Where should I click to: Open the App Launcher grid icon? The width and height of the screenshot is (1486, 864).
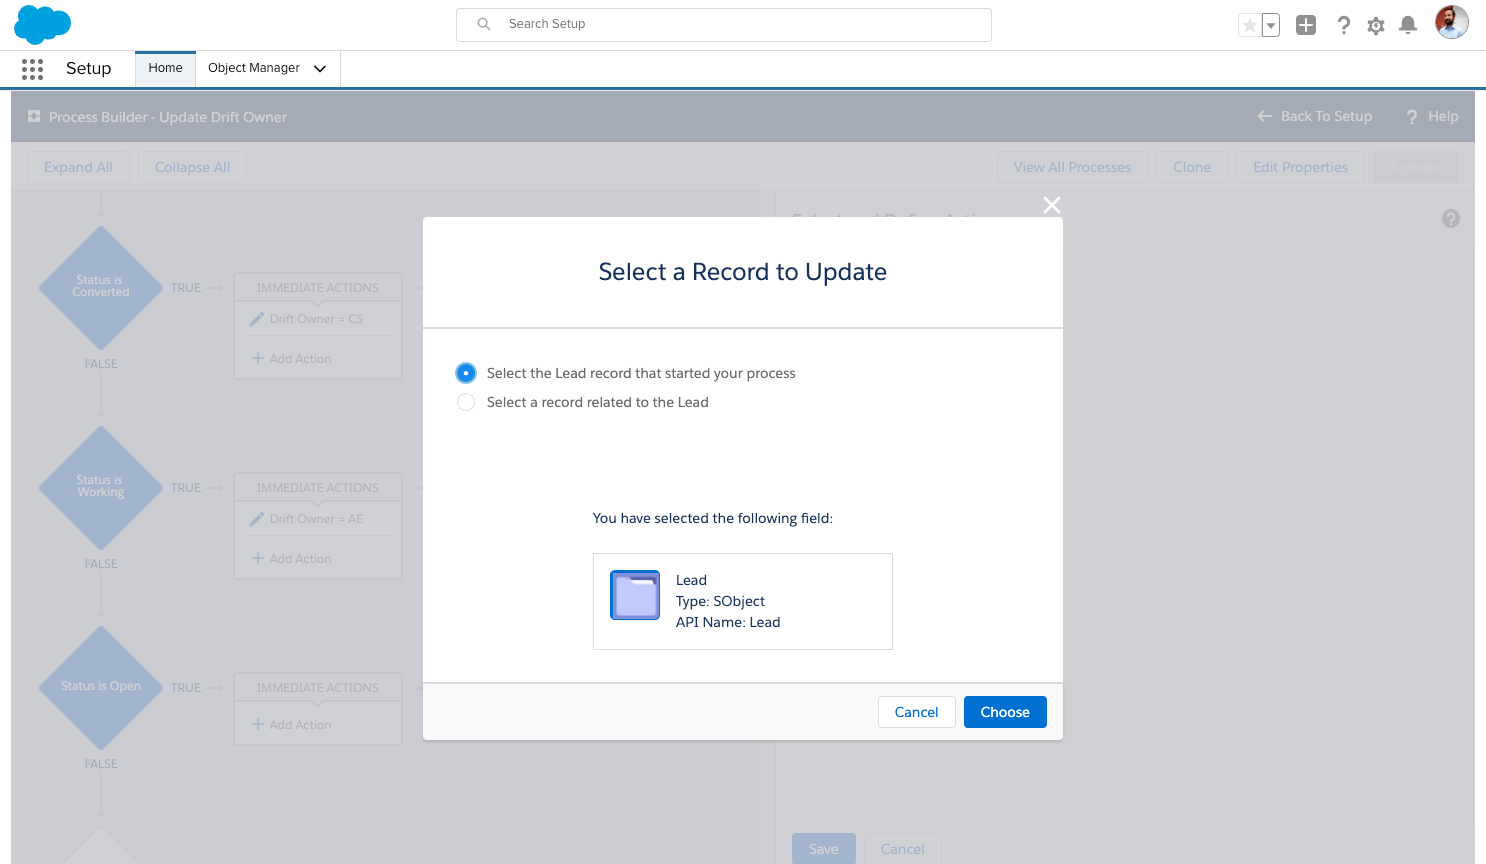tap(32, 69)
